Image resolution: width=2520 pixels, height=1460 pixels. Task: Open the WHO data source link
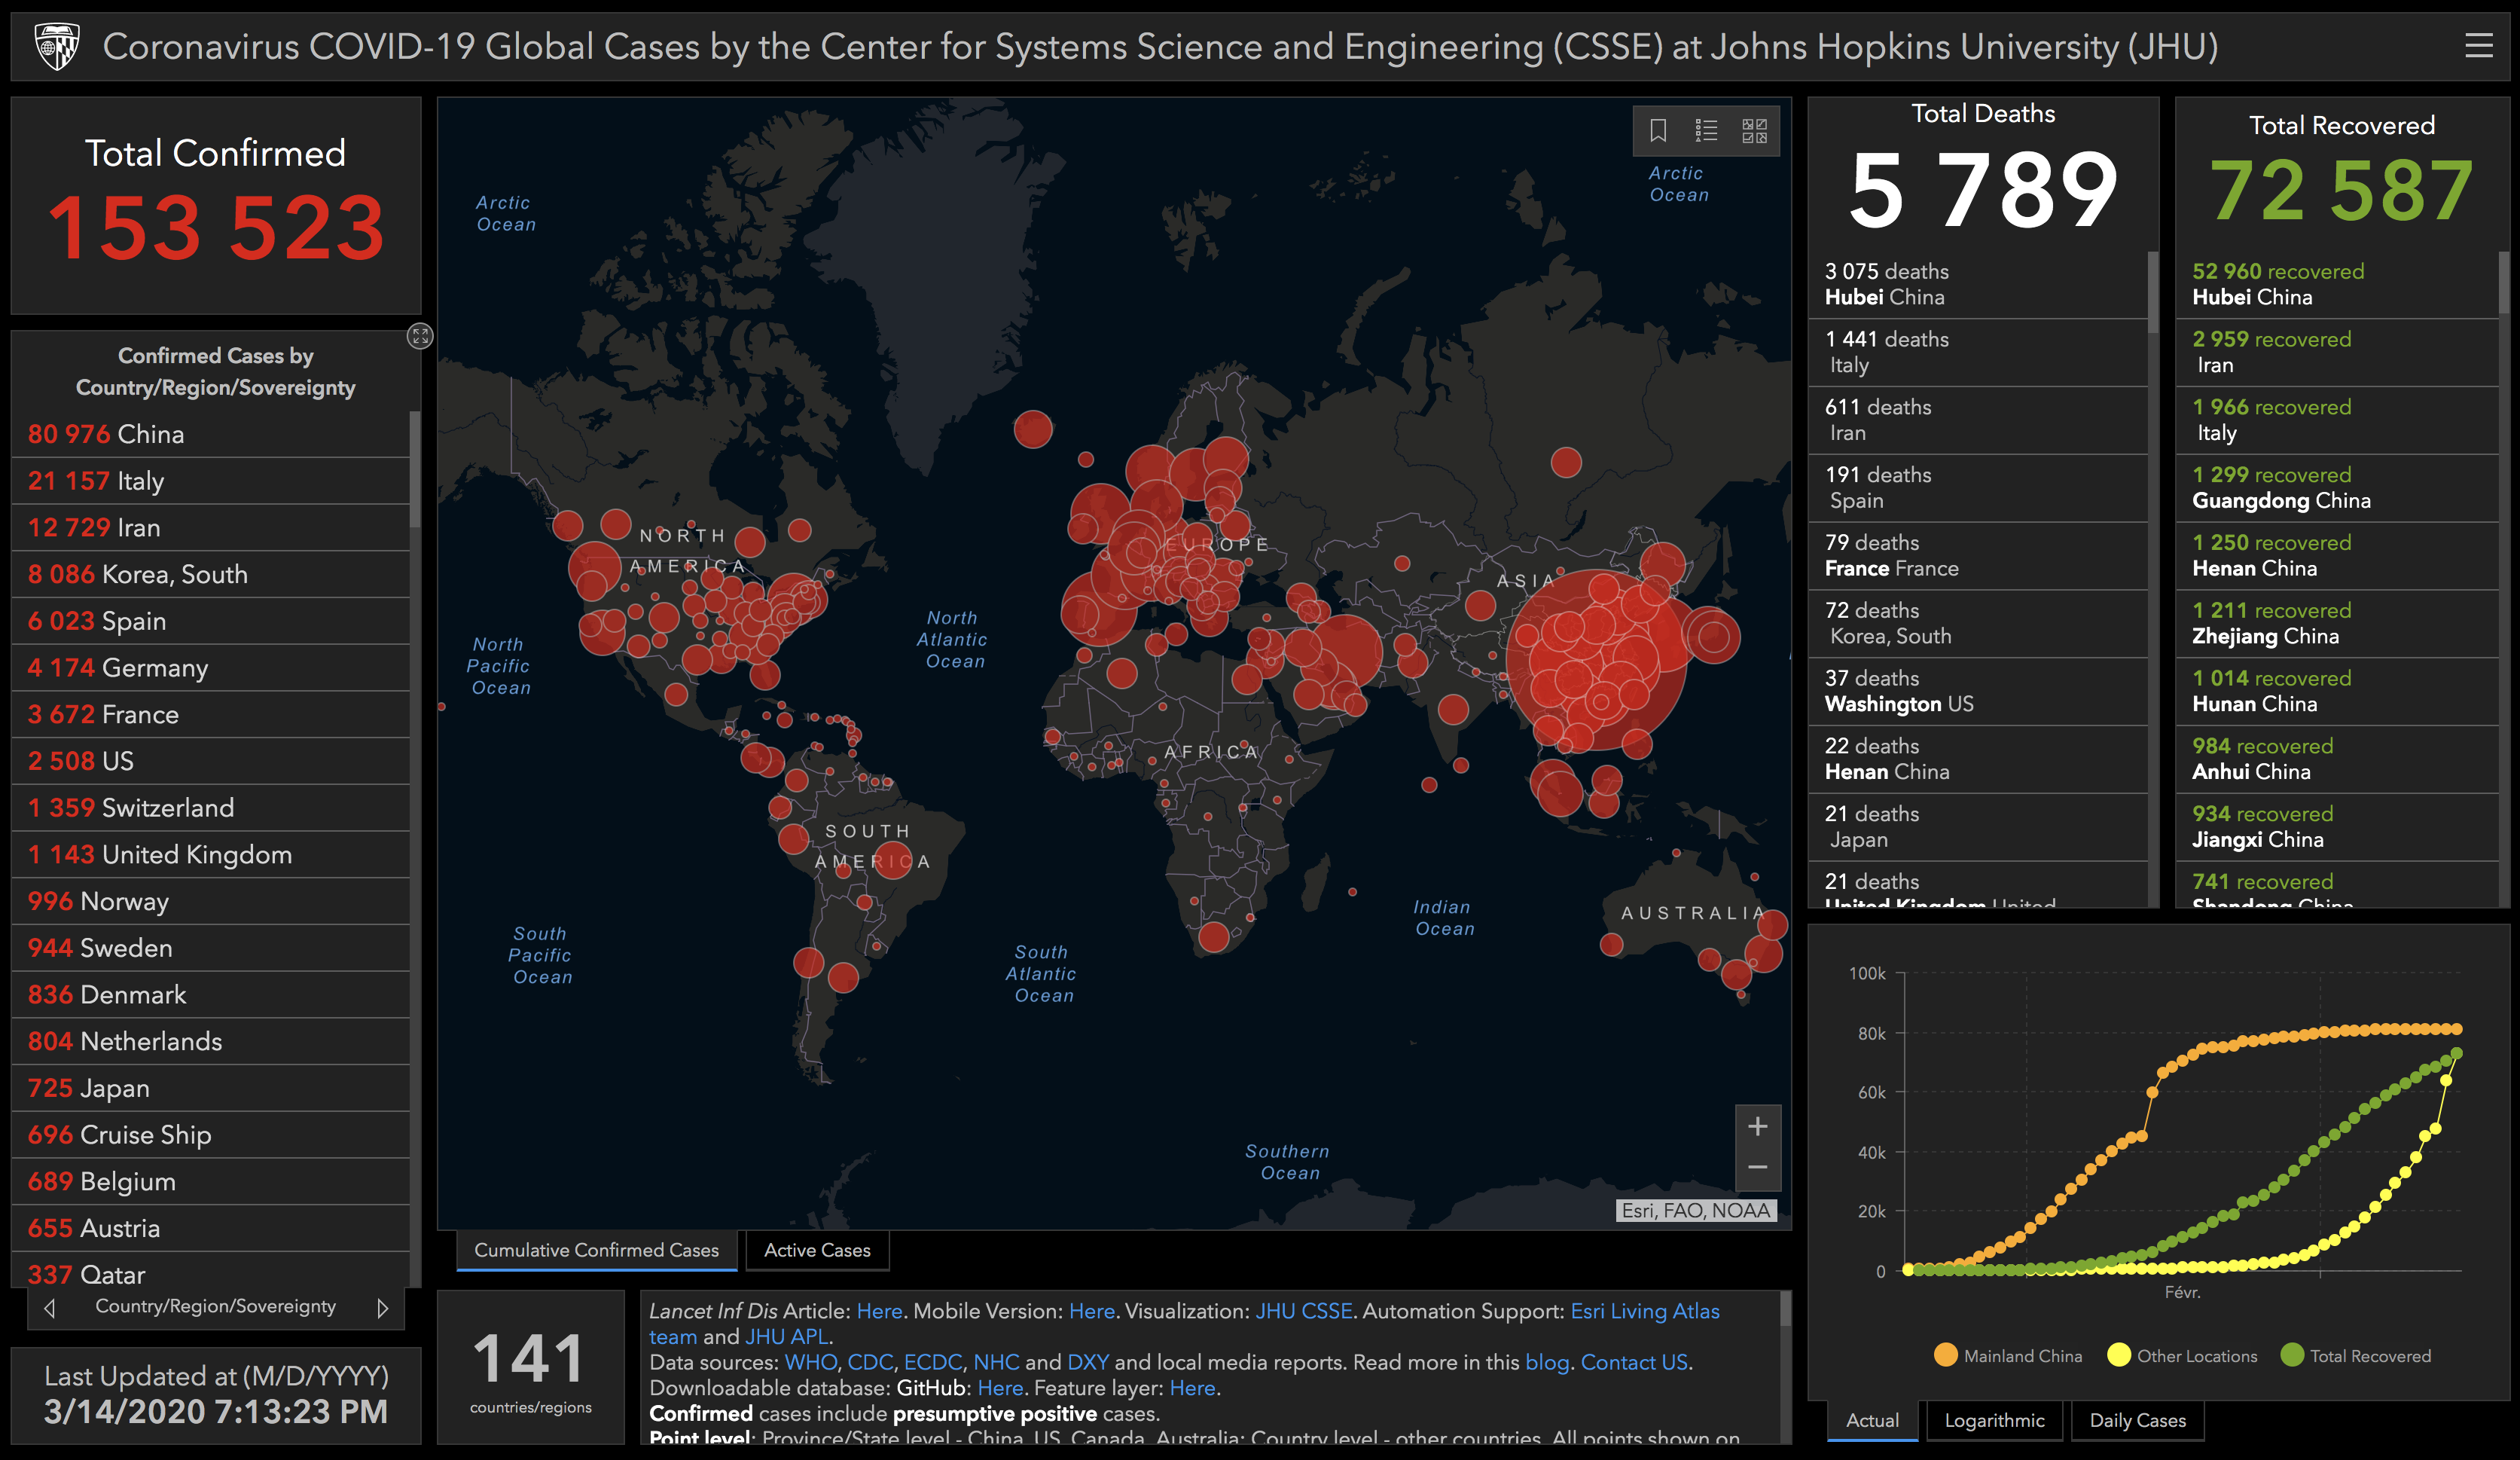point(811,1363)
